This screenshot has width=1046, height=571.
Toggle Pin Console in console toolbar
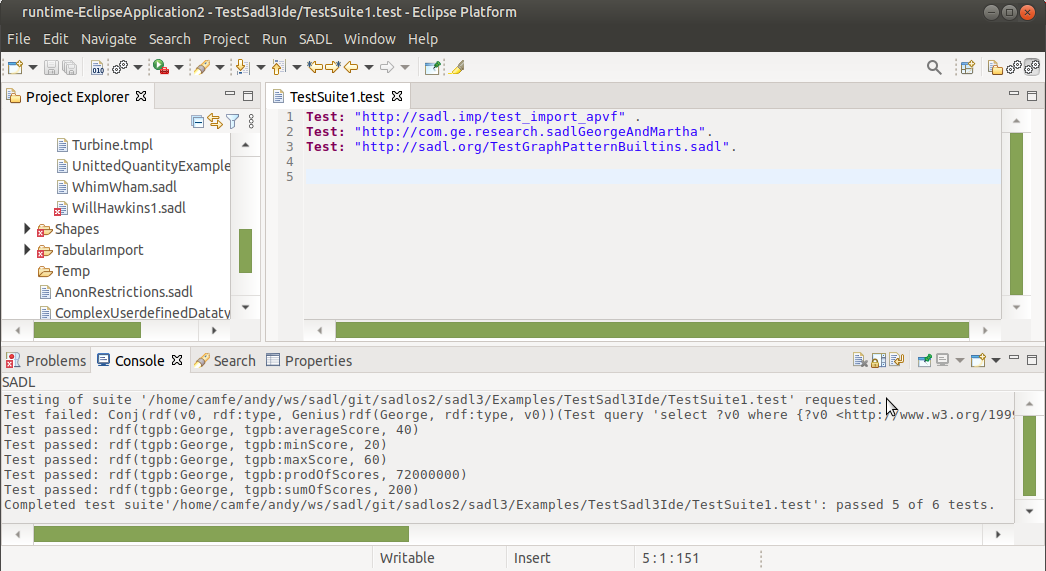pyautogui.click(x=925, y=361)
